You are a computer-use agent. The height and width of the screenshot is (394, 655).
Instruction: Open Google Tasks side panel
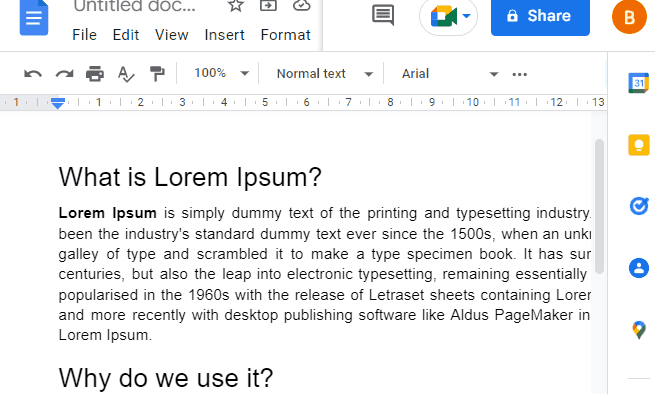[639, 206]
